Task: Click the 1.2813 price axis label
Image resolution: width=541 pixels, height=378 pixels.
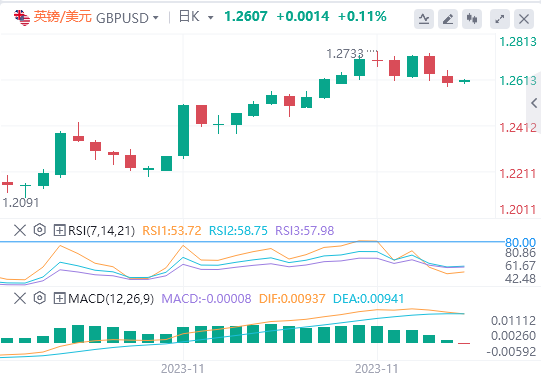Action: pos(518,42)
